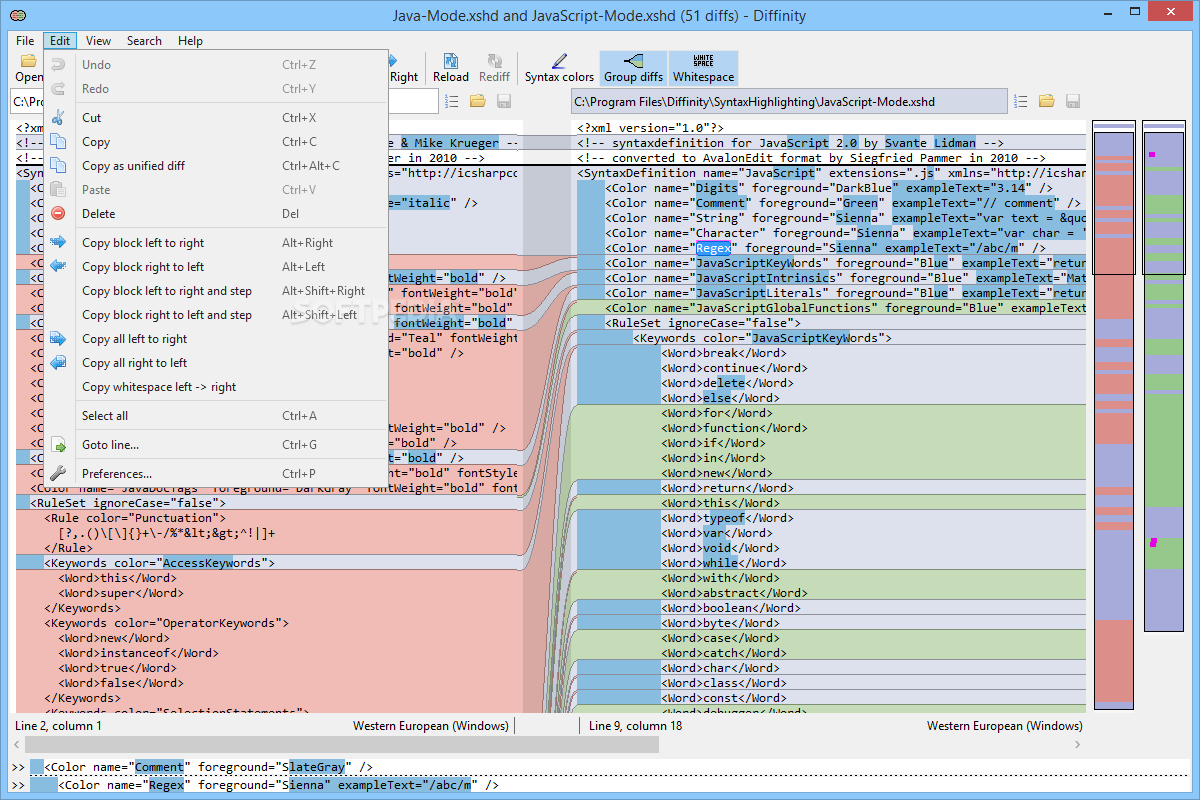Click the arrow icon by Copy block left to right

[x=59, y=243]
